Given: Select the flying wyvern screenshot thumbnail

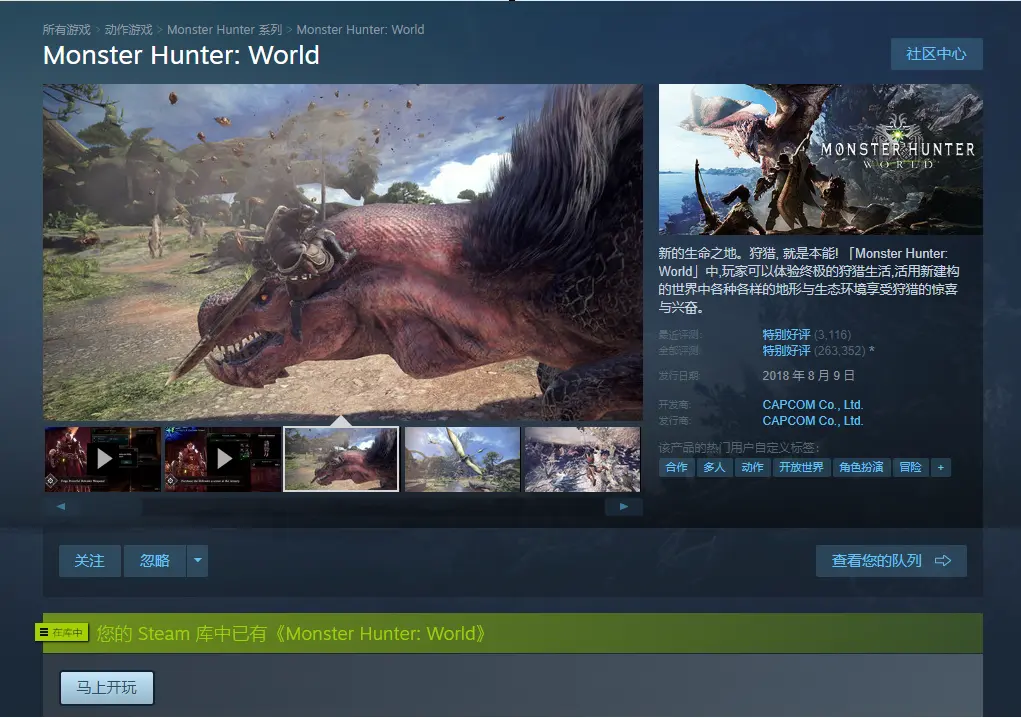Looking at the screenshot, I should [462, 459].
